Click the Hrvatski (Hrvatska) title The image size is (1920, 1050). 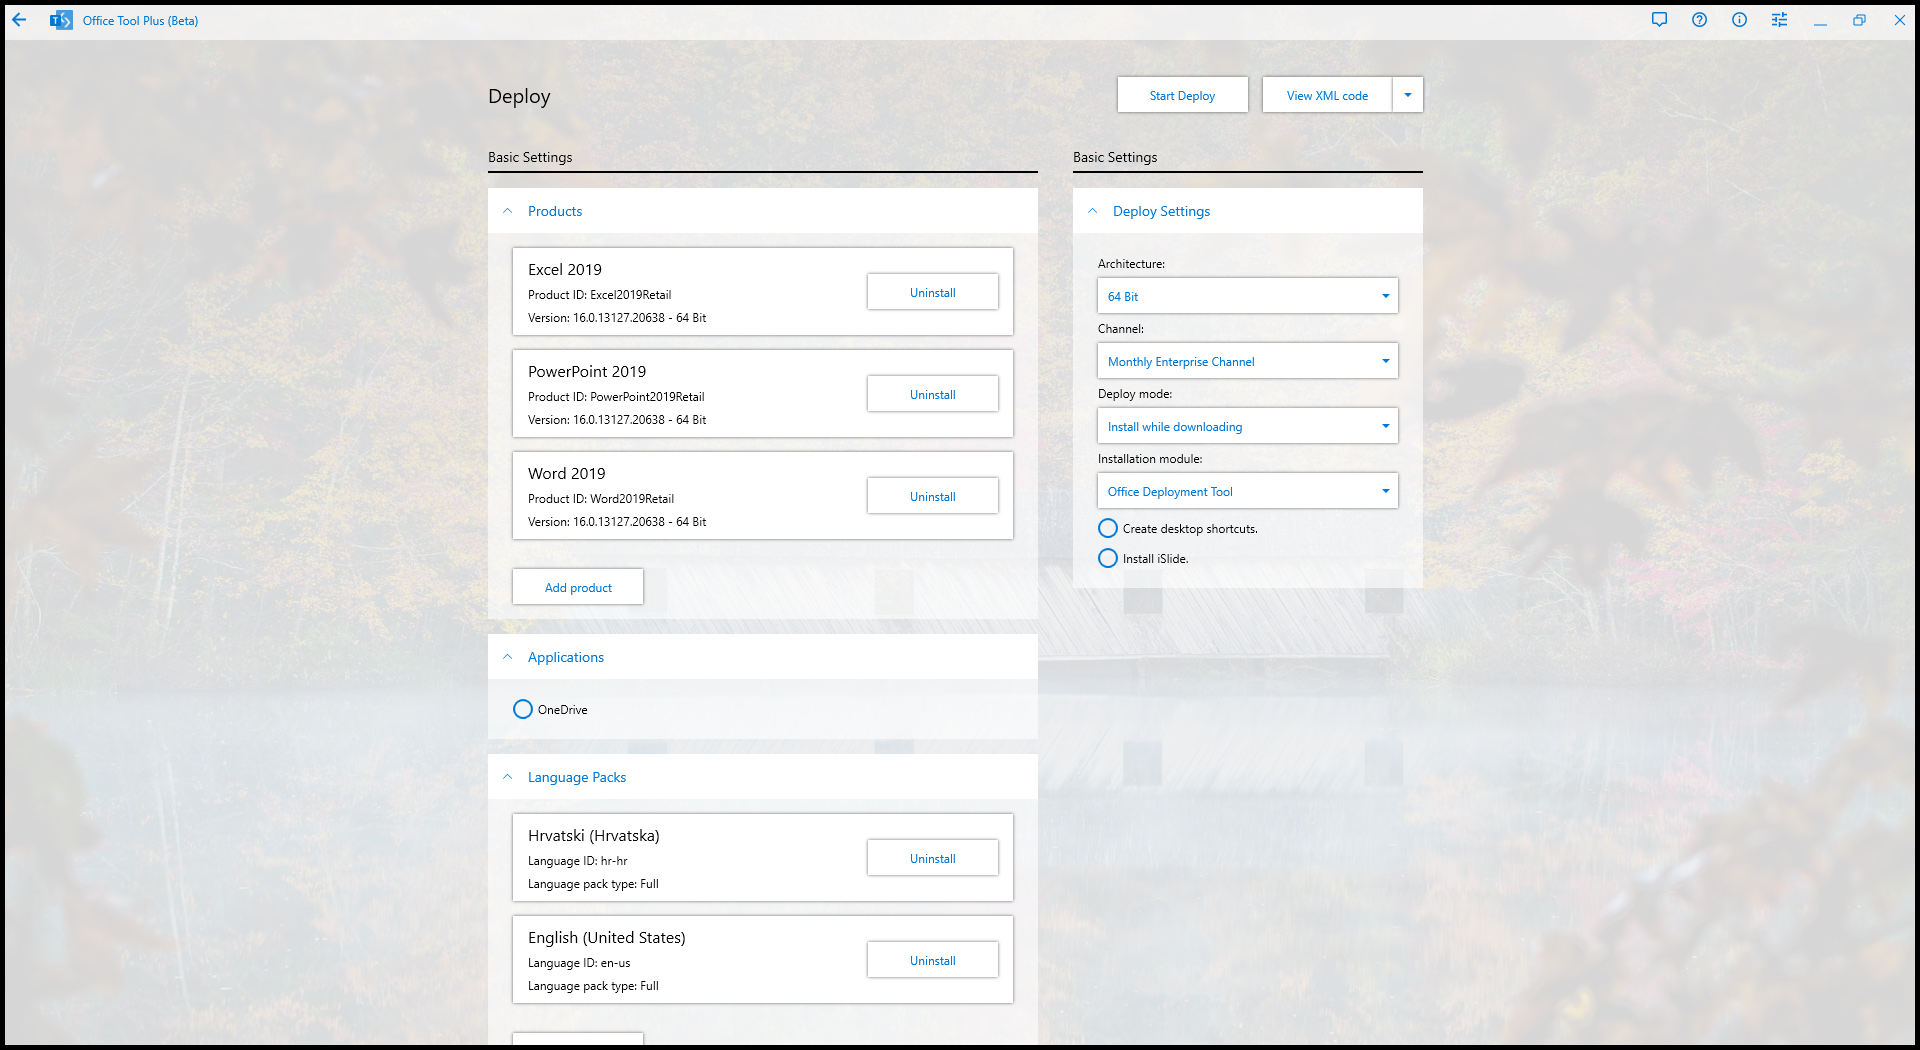pos(594,835)
